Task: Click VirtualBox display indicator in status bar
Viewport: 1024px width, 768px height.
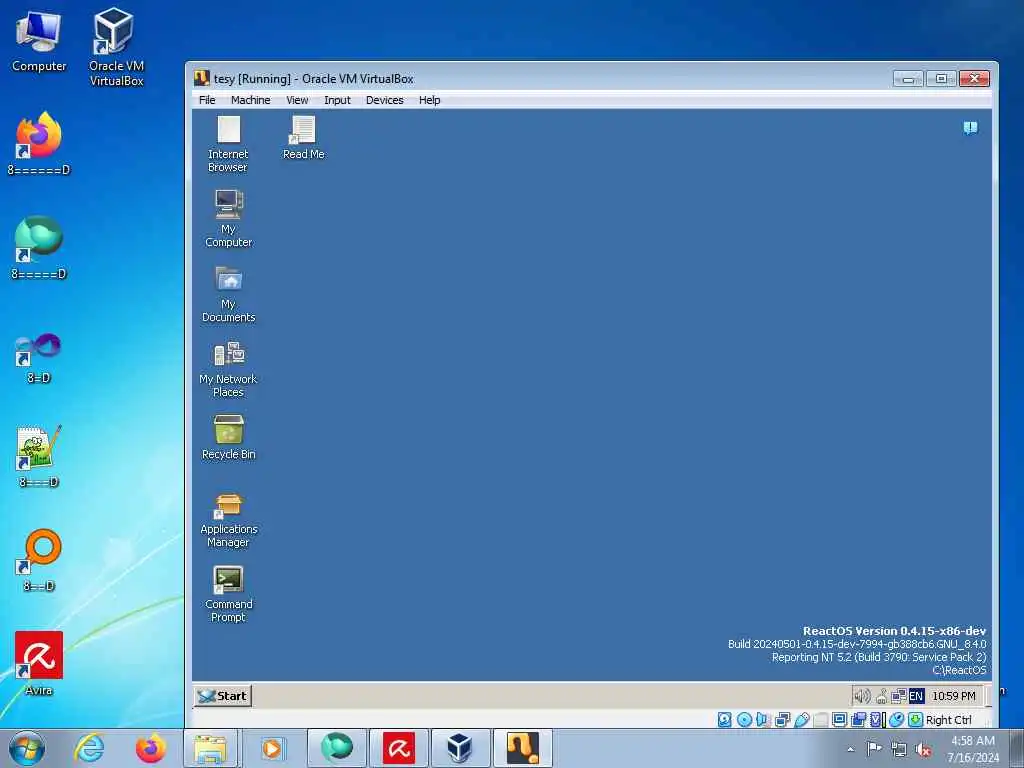Action: coord(840,720)
